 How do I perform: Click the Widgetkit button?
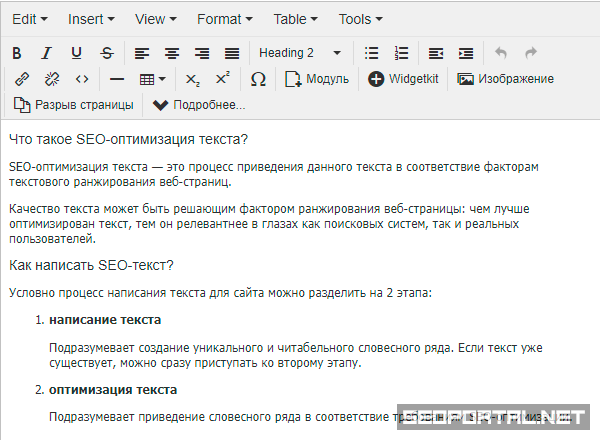pos(404,79)
